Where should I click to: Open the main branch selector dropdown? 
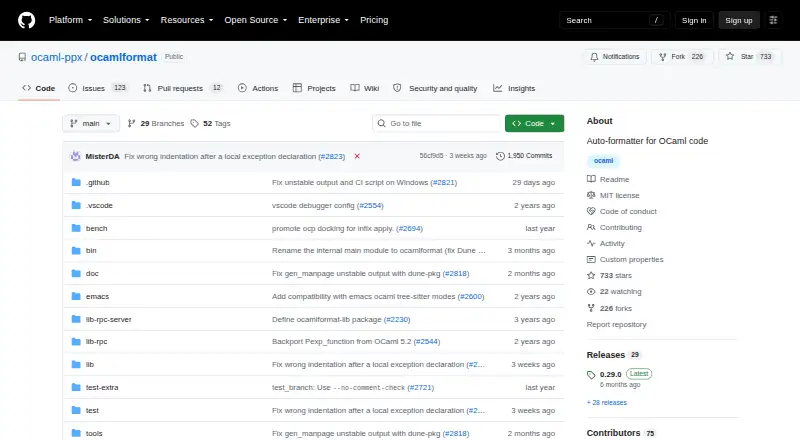point(91,124)
